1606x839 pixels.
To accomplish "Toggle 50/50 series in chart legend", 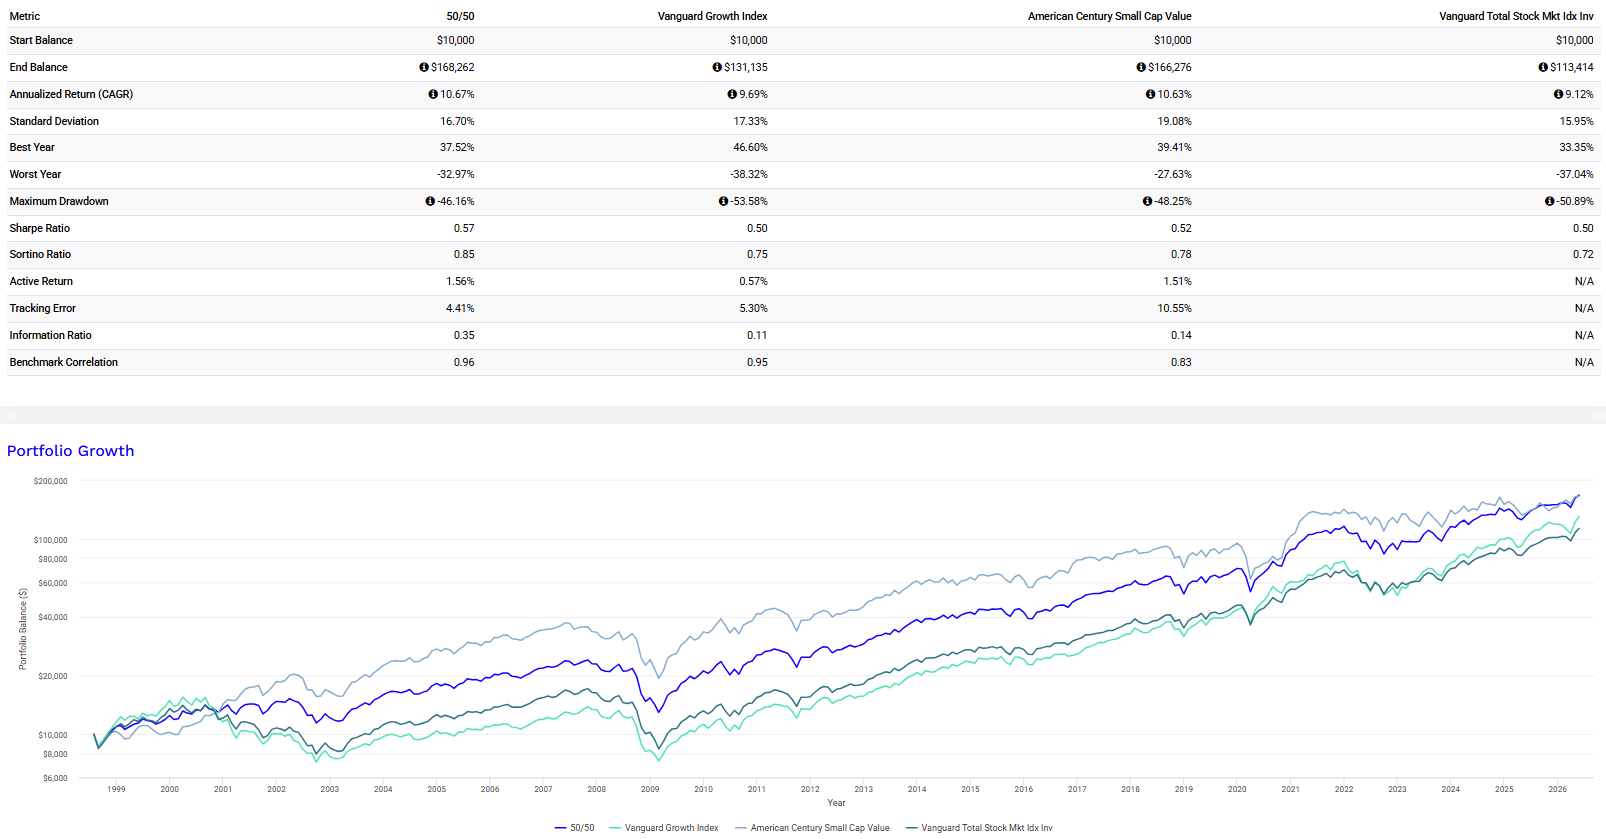I will click(x=574, y=828).
